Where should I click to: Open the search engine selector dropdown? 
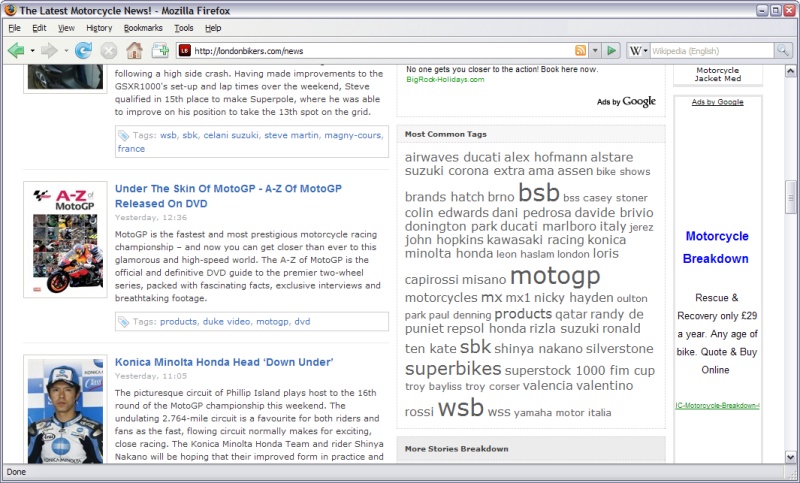click(645, 50)
